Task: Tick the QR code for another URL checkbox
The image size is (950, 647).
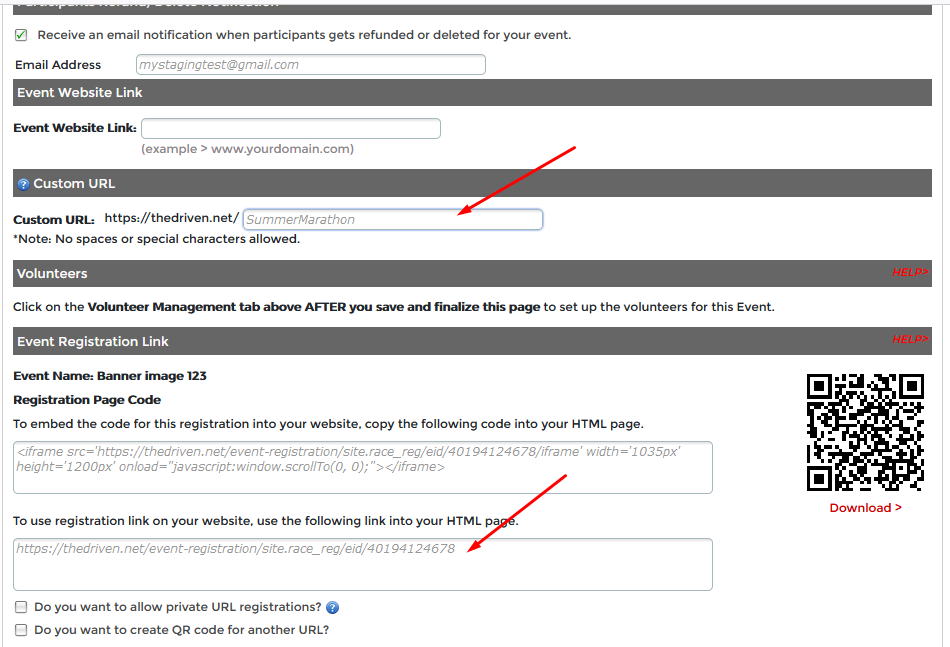Action: [21, 630]
